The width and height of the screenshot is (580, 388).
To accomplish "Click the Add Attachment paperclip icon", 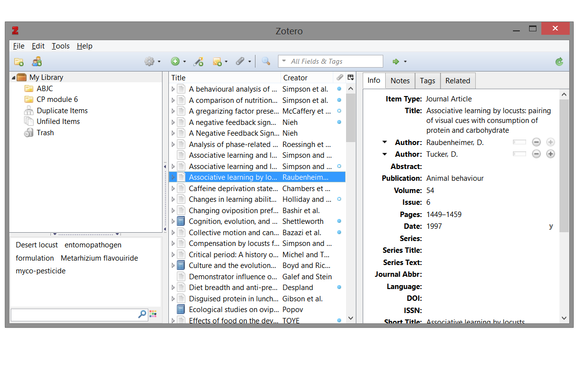I will point(240,61).
